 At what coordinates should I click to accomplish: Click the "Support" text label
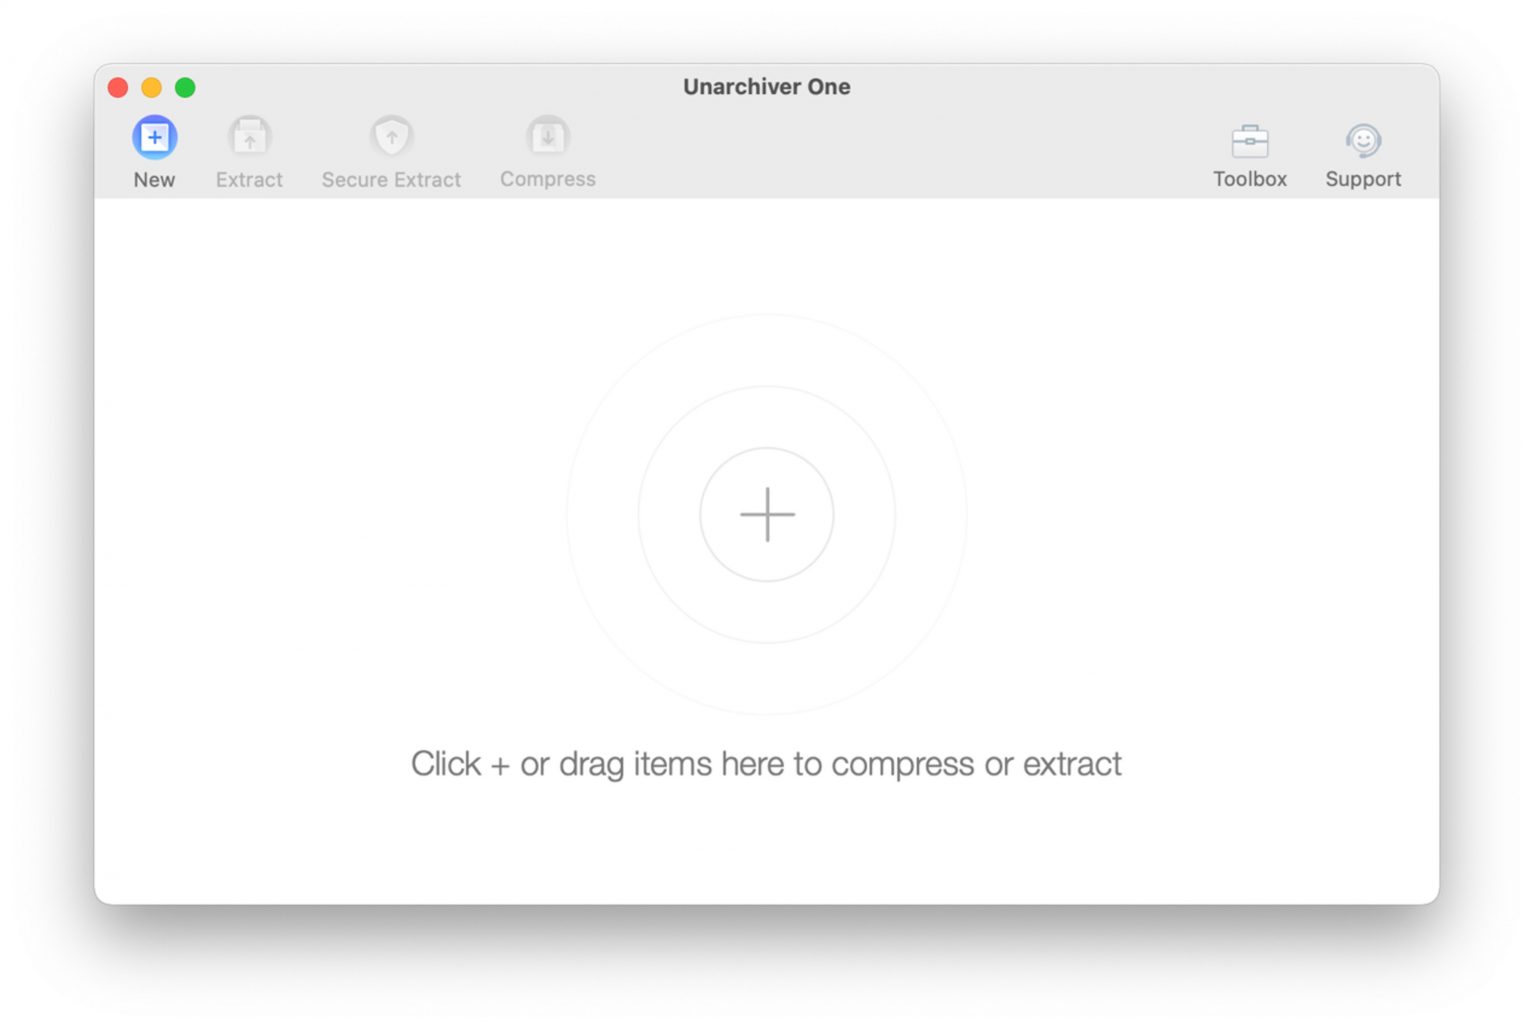1362,179
